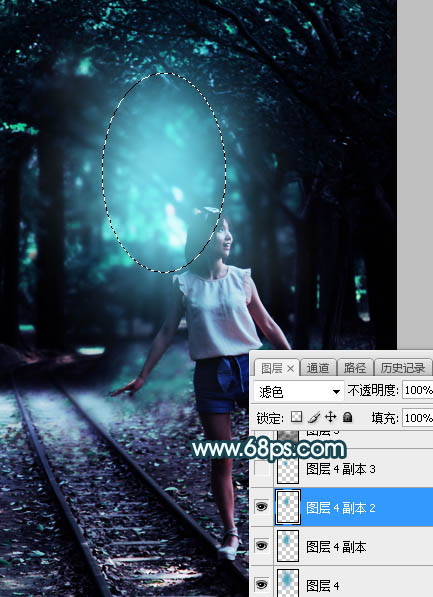Click the lock transparent pixels icon
The width and height of the screenshot is (433, 597).
tap(296, 417)
